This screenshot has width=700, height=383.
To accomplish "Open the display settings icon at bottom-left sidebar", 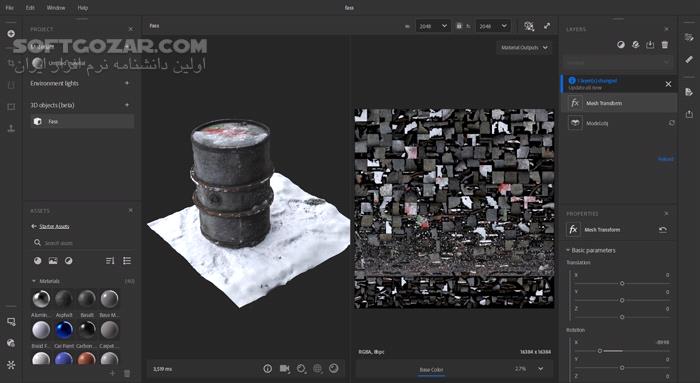I will pyautogui.click(x=11, y=321).
